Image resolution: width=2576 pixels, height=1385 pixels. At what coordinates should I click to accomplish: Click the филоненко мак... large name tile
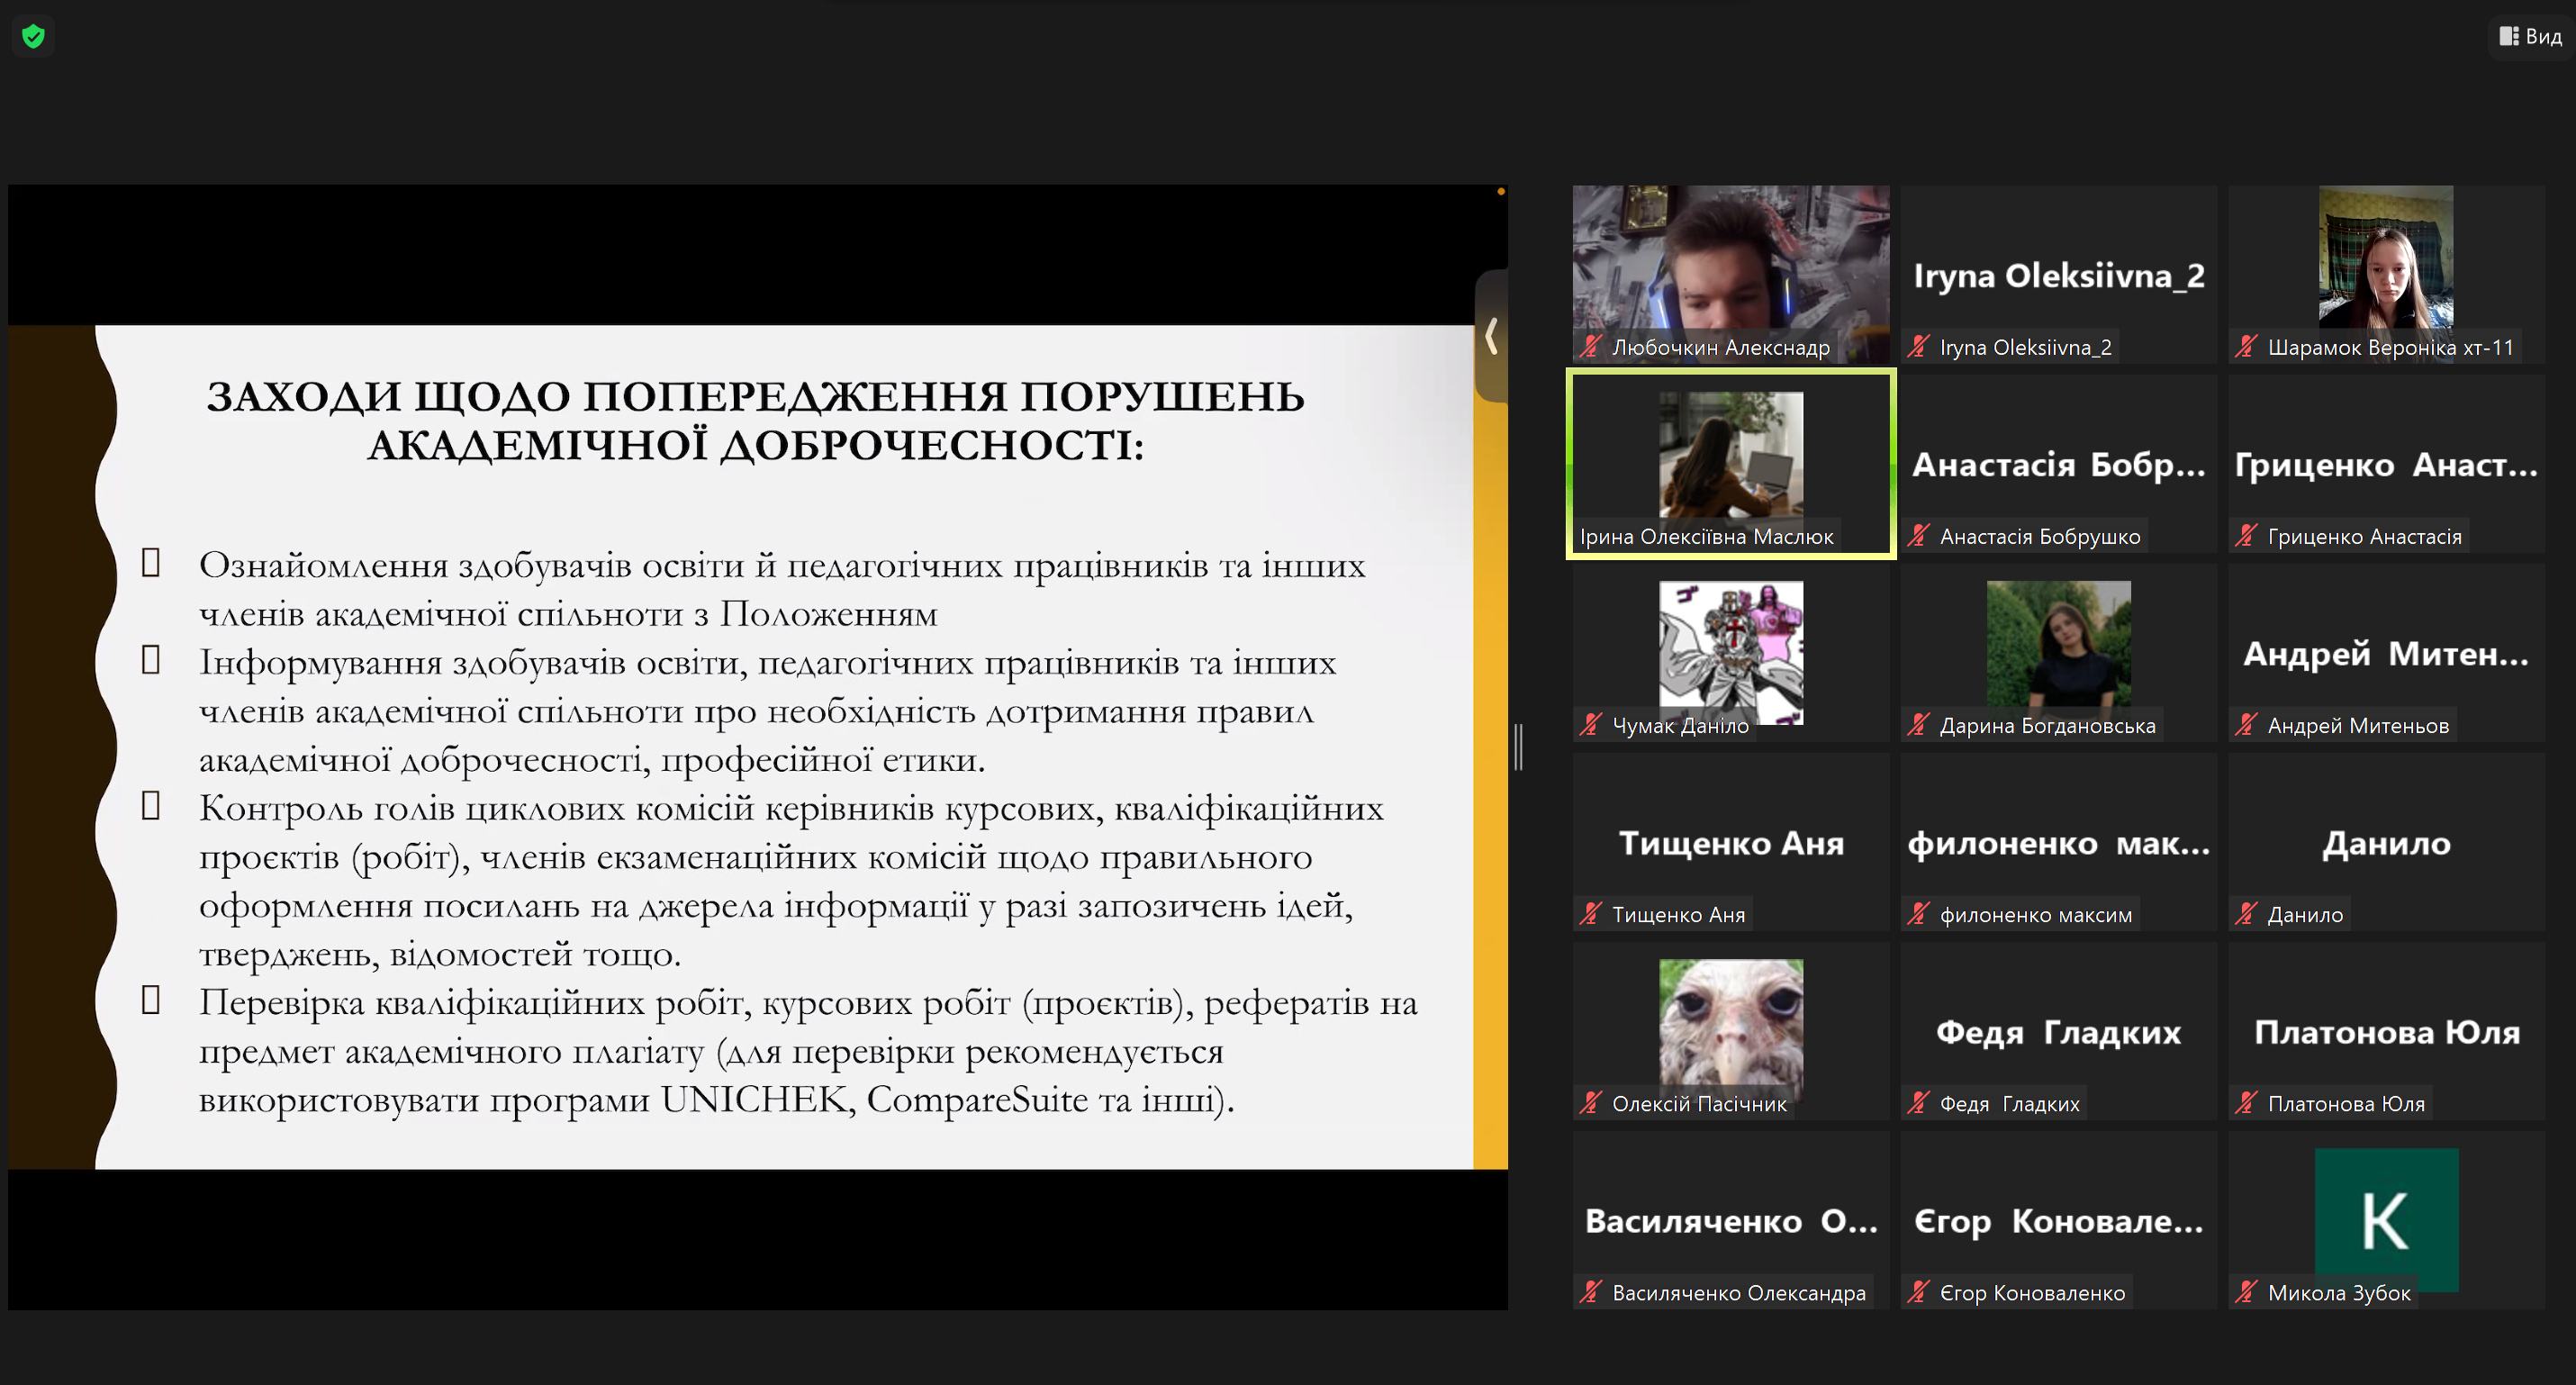(2059, 842)
